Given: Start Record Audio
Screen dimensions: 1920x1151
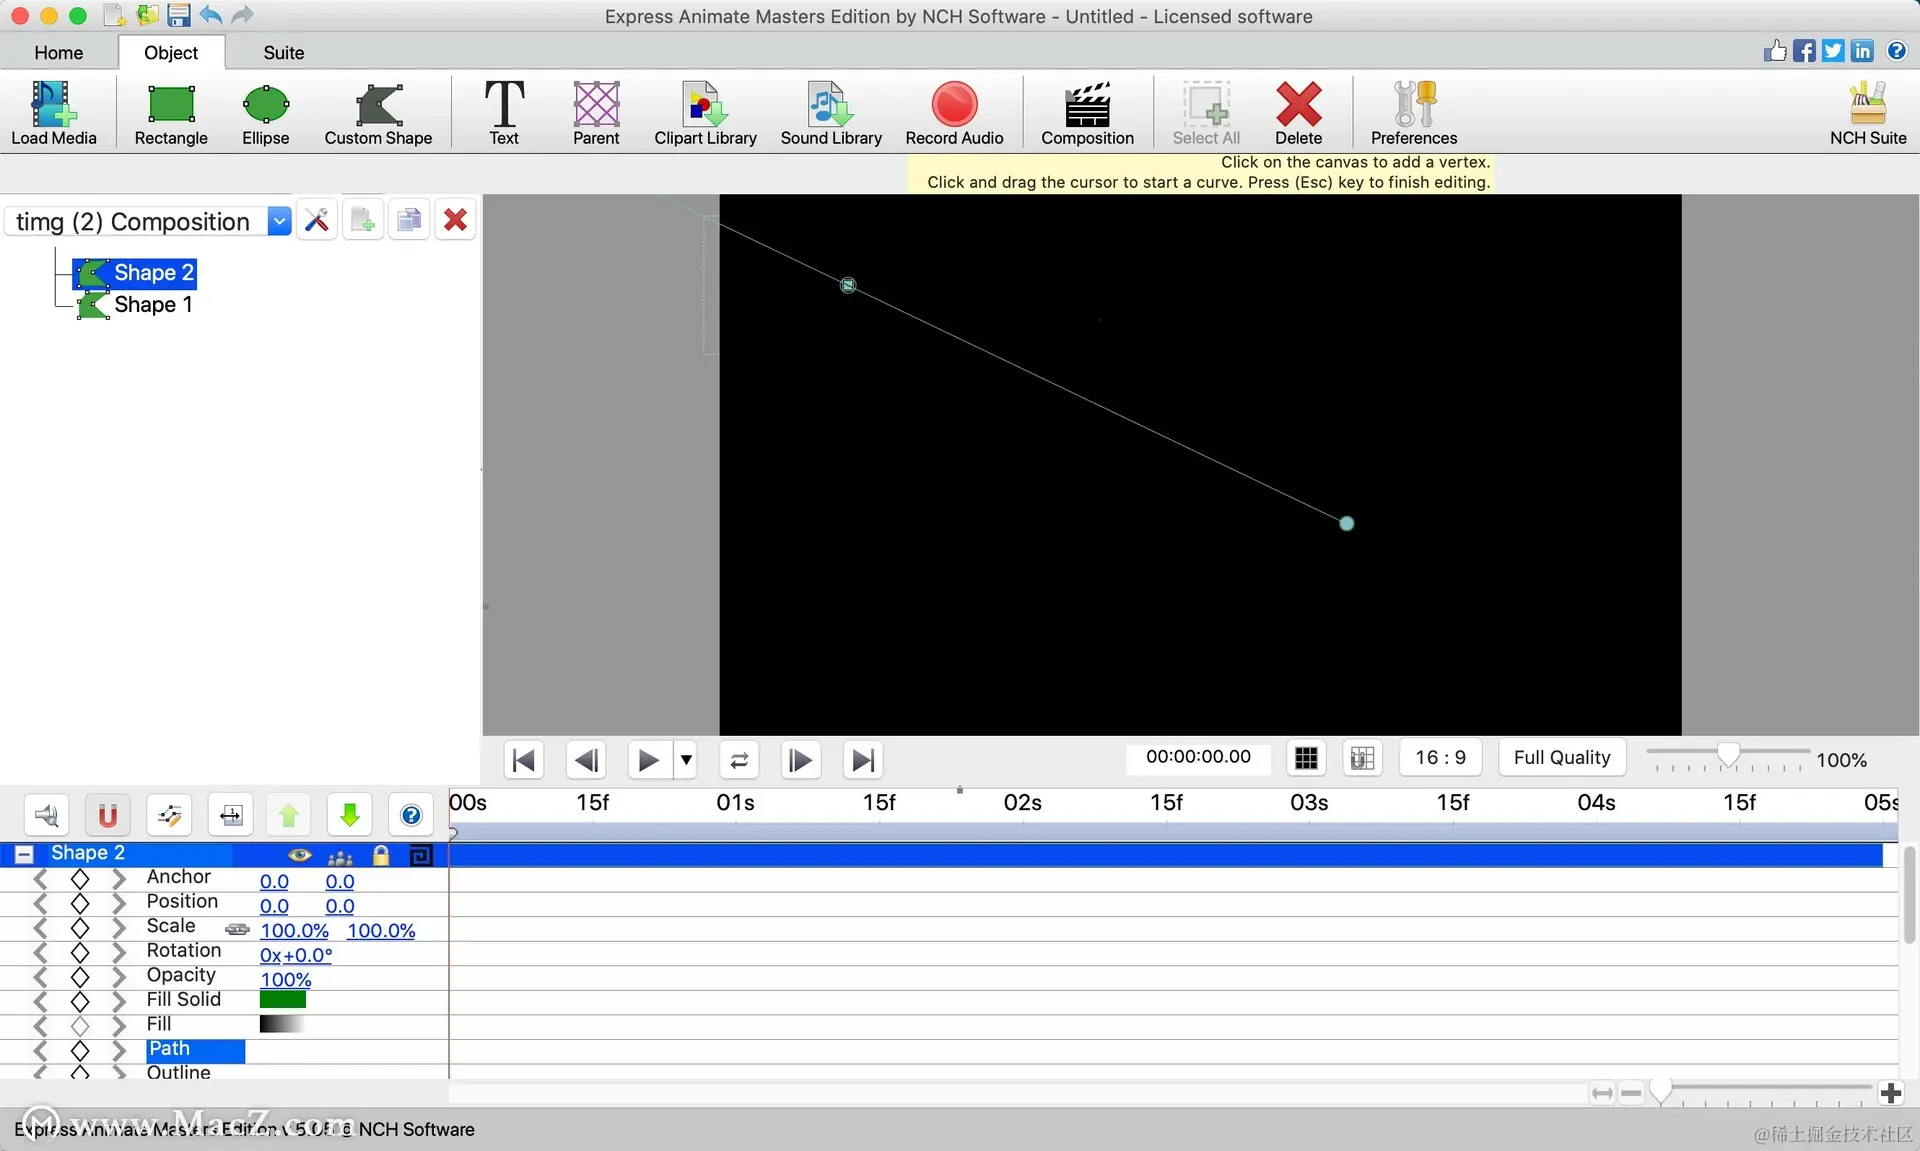Looking at the screenshot, I should pyautogui.click(x=954, y=113).
